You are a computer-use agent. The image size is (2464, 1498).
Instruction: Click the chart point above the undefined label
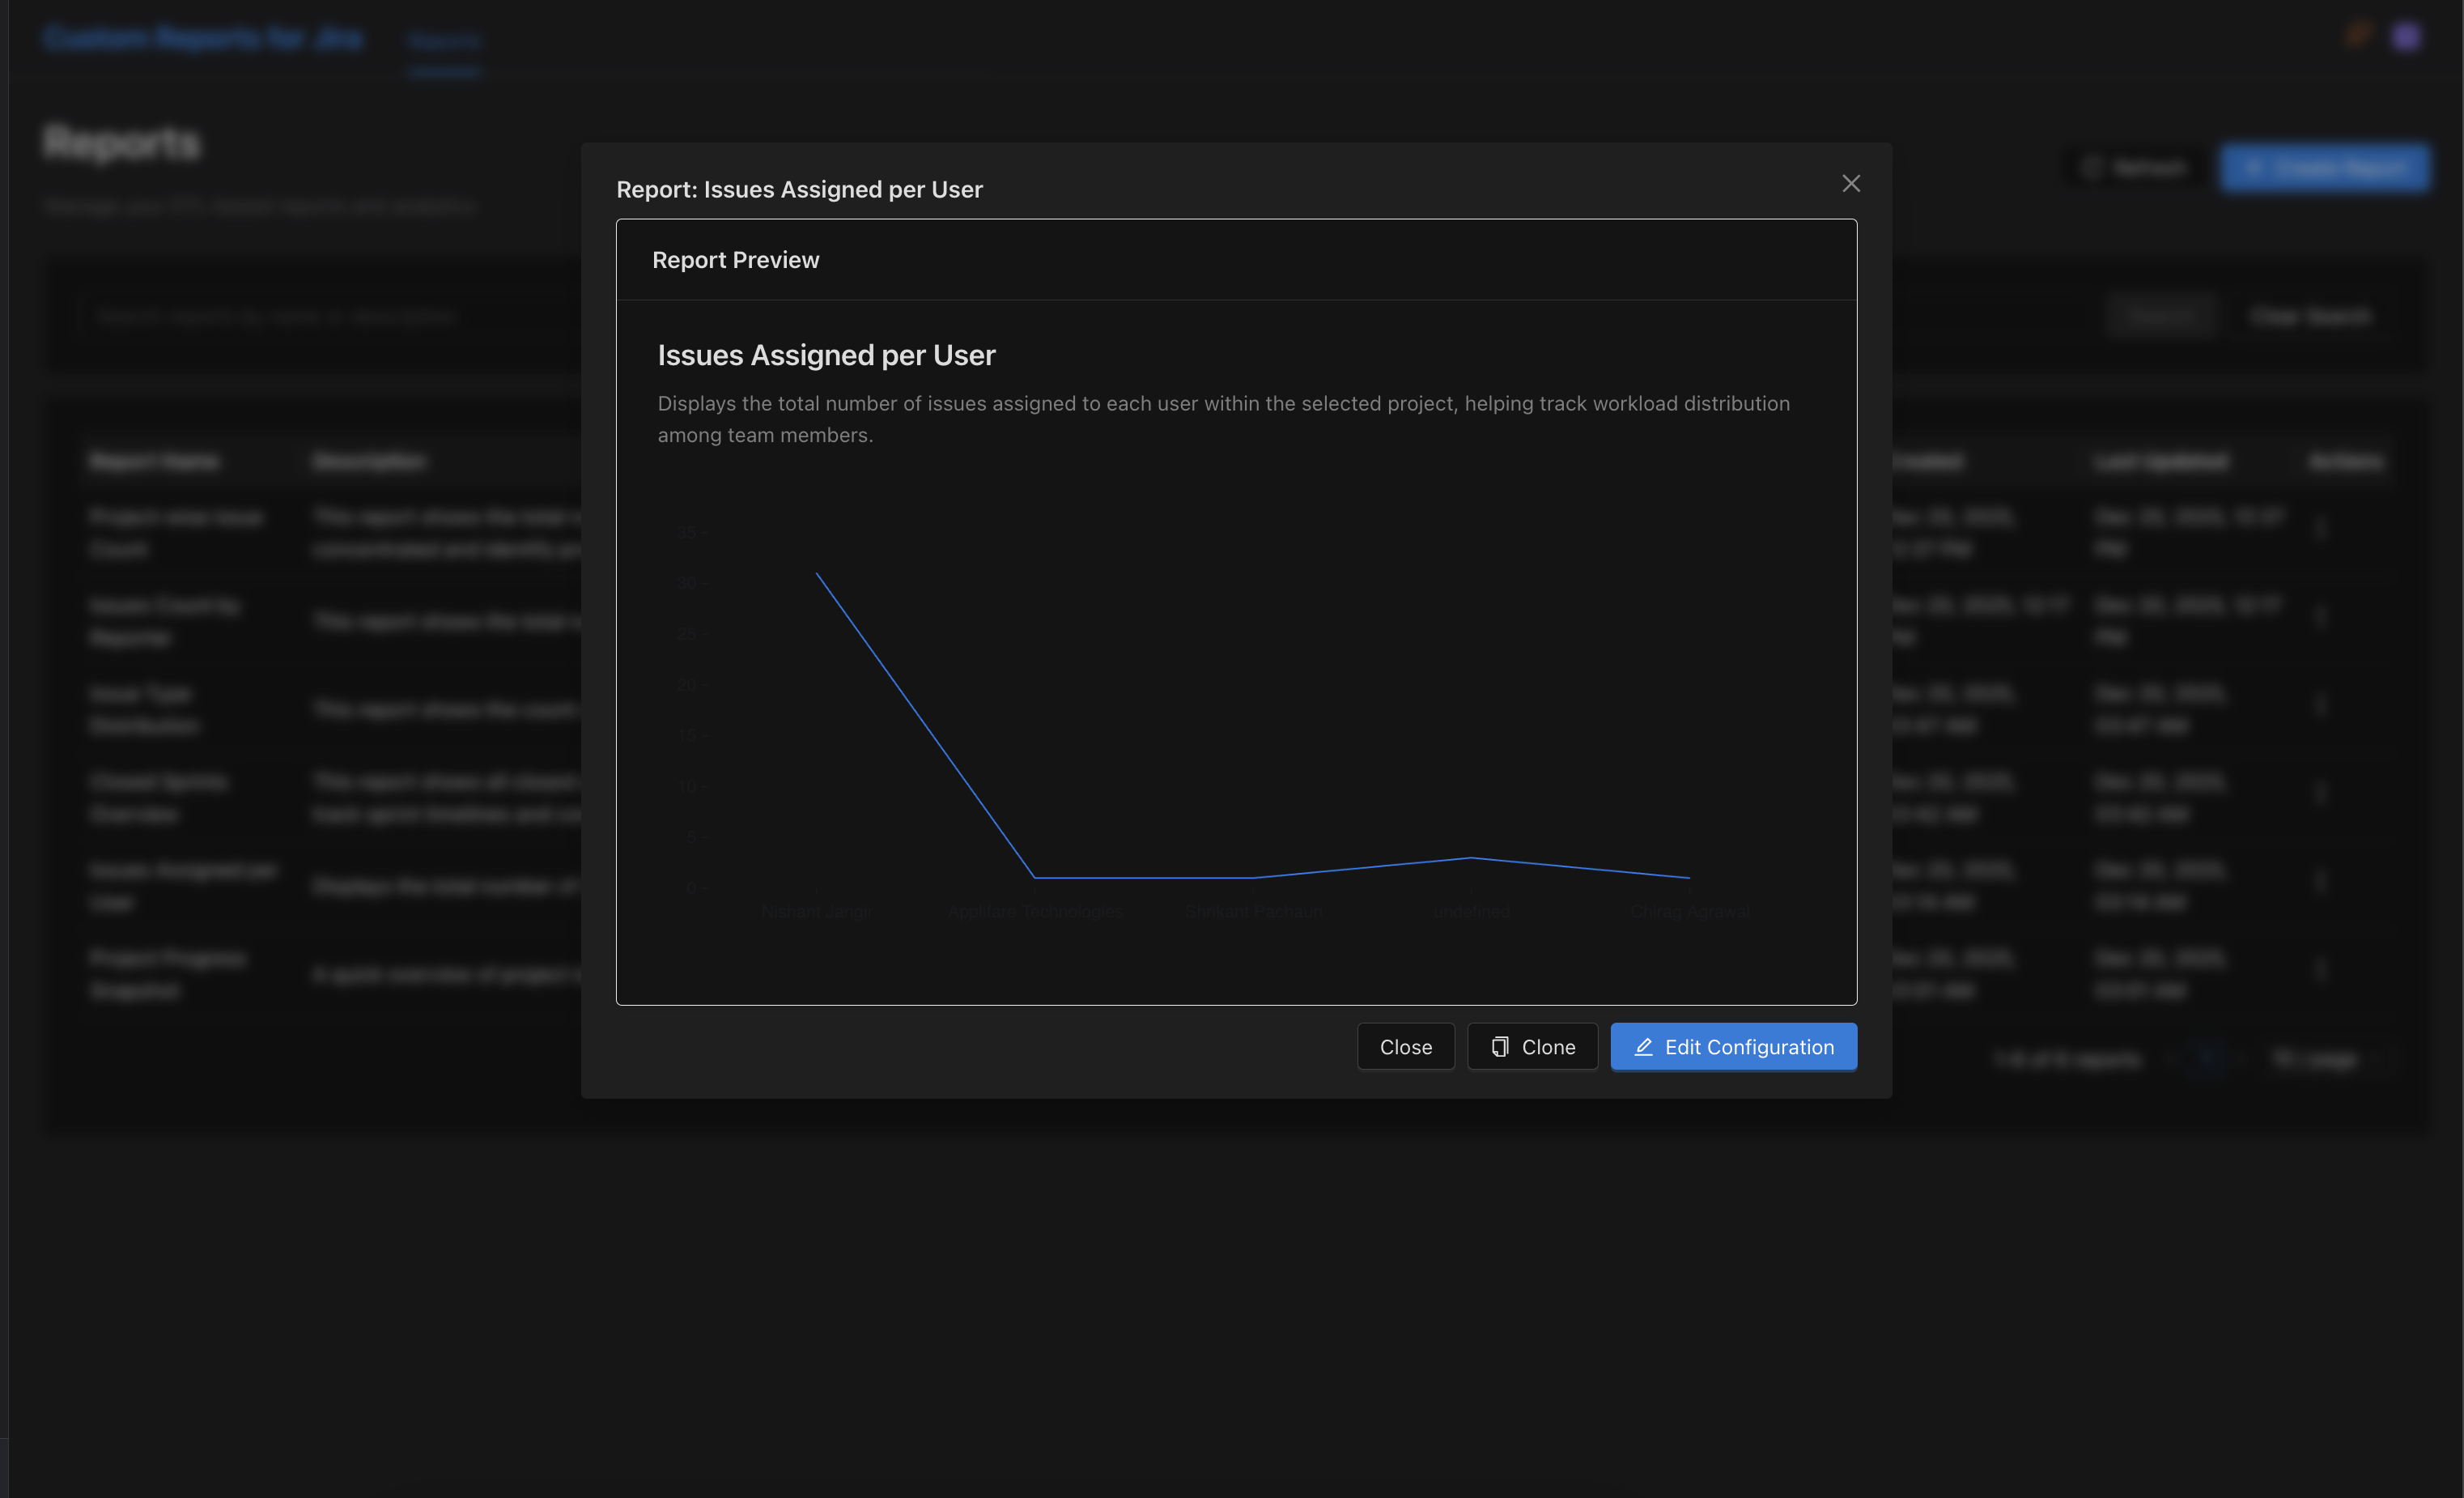point(1471,858)
